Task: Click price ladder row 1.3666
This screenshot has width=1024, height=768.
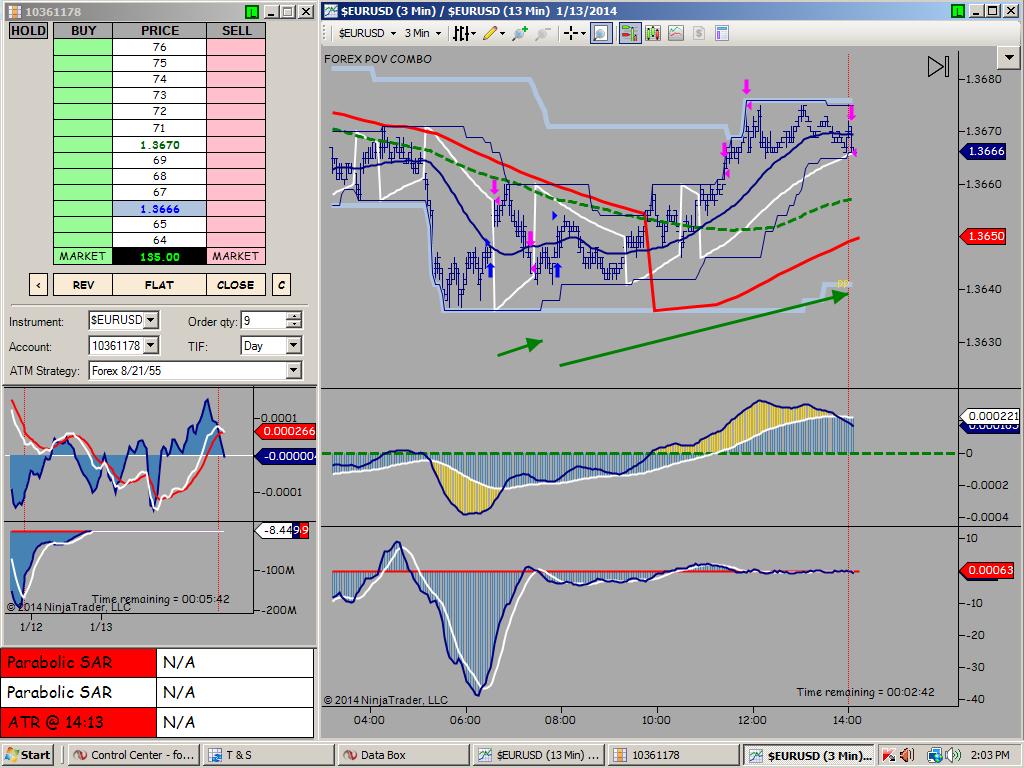Action: pyautogui.click(x=159, y=209)
